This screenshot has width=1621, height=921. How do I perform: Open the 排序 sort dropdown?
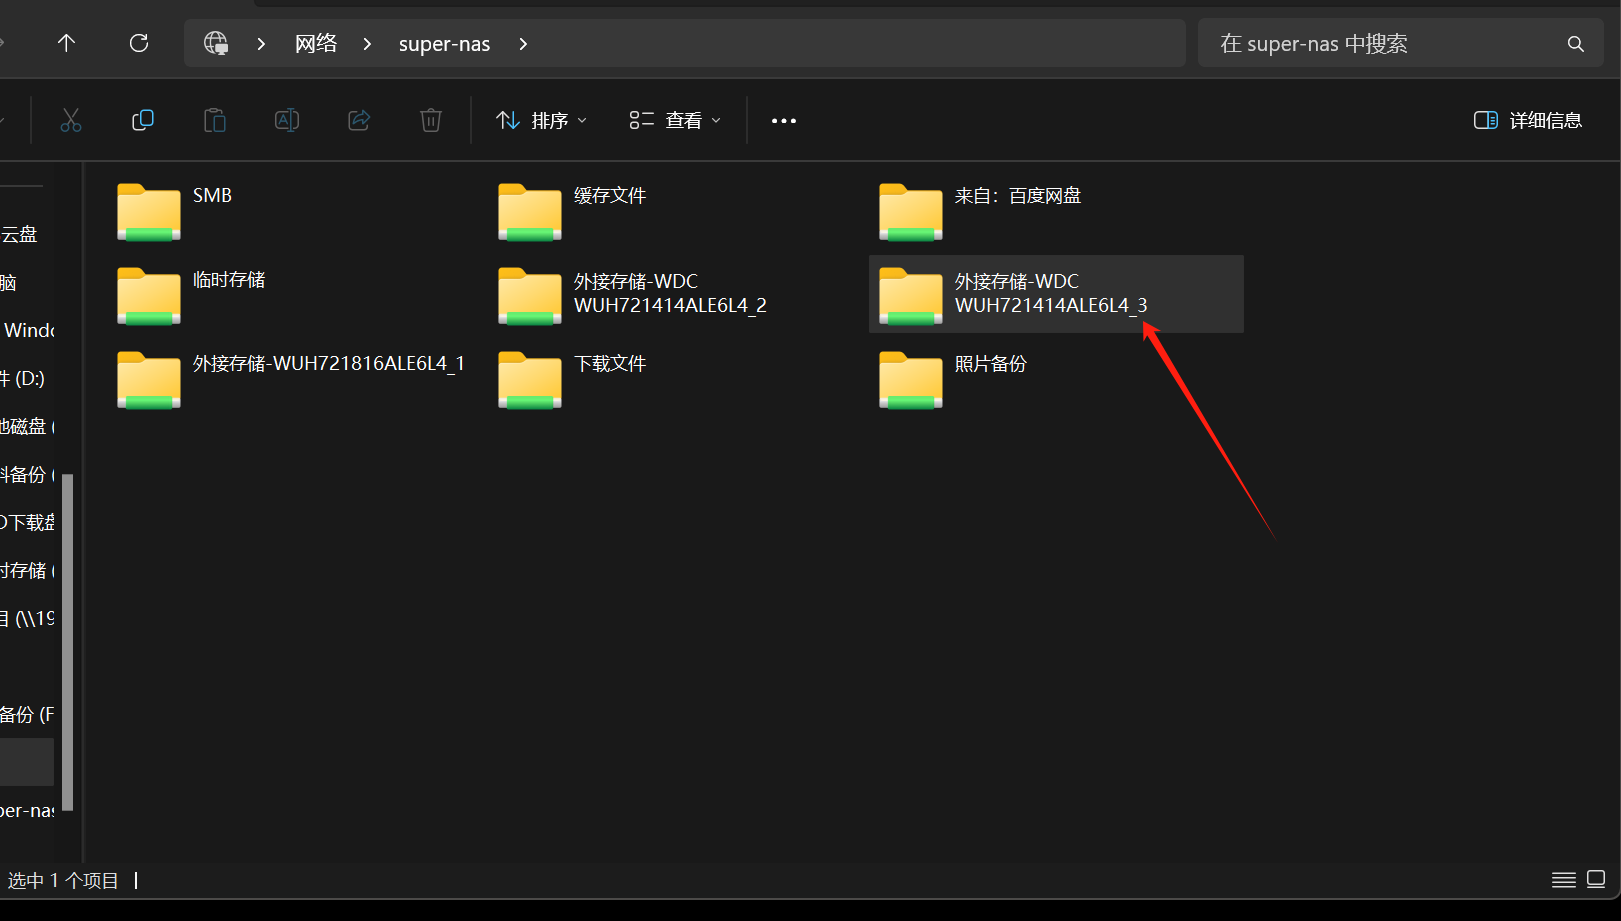coord(542,121)
